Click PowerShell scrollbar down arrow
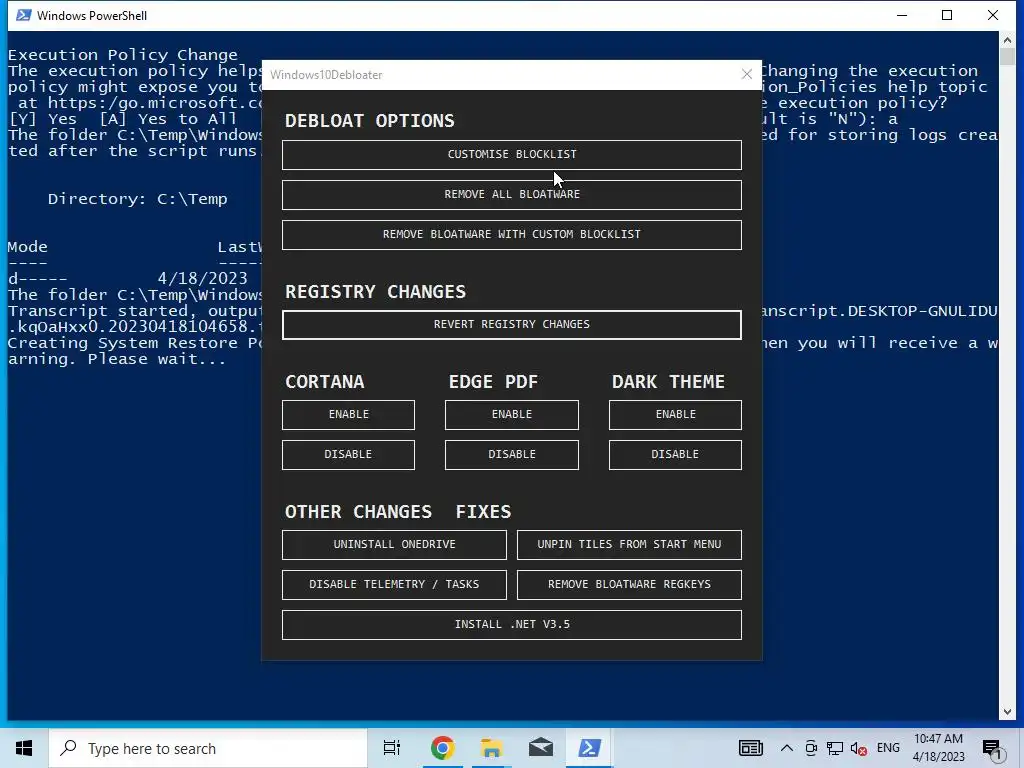The image size is (1024, 768). pos(1006,712)
